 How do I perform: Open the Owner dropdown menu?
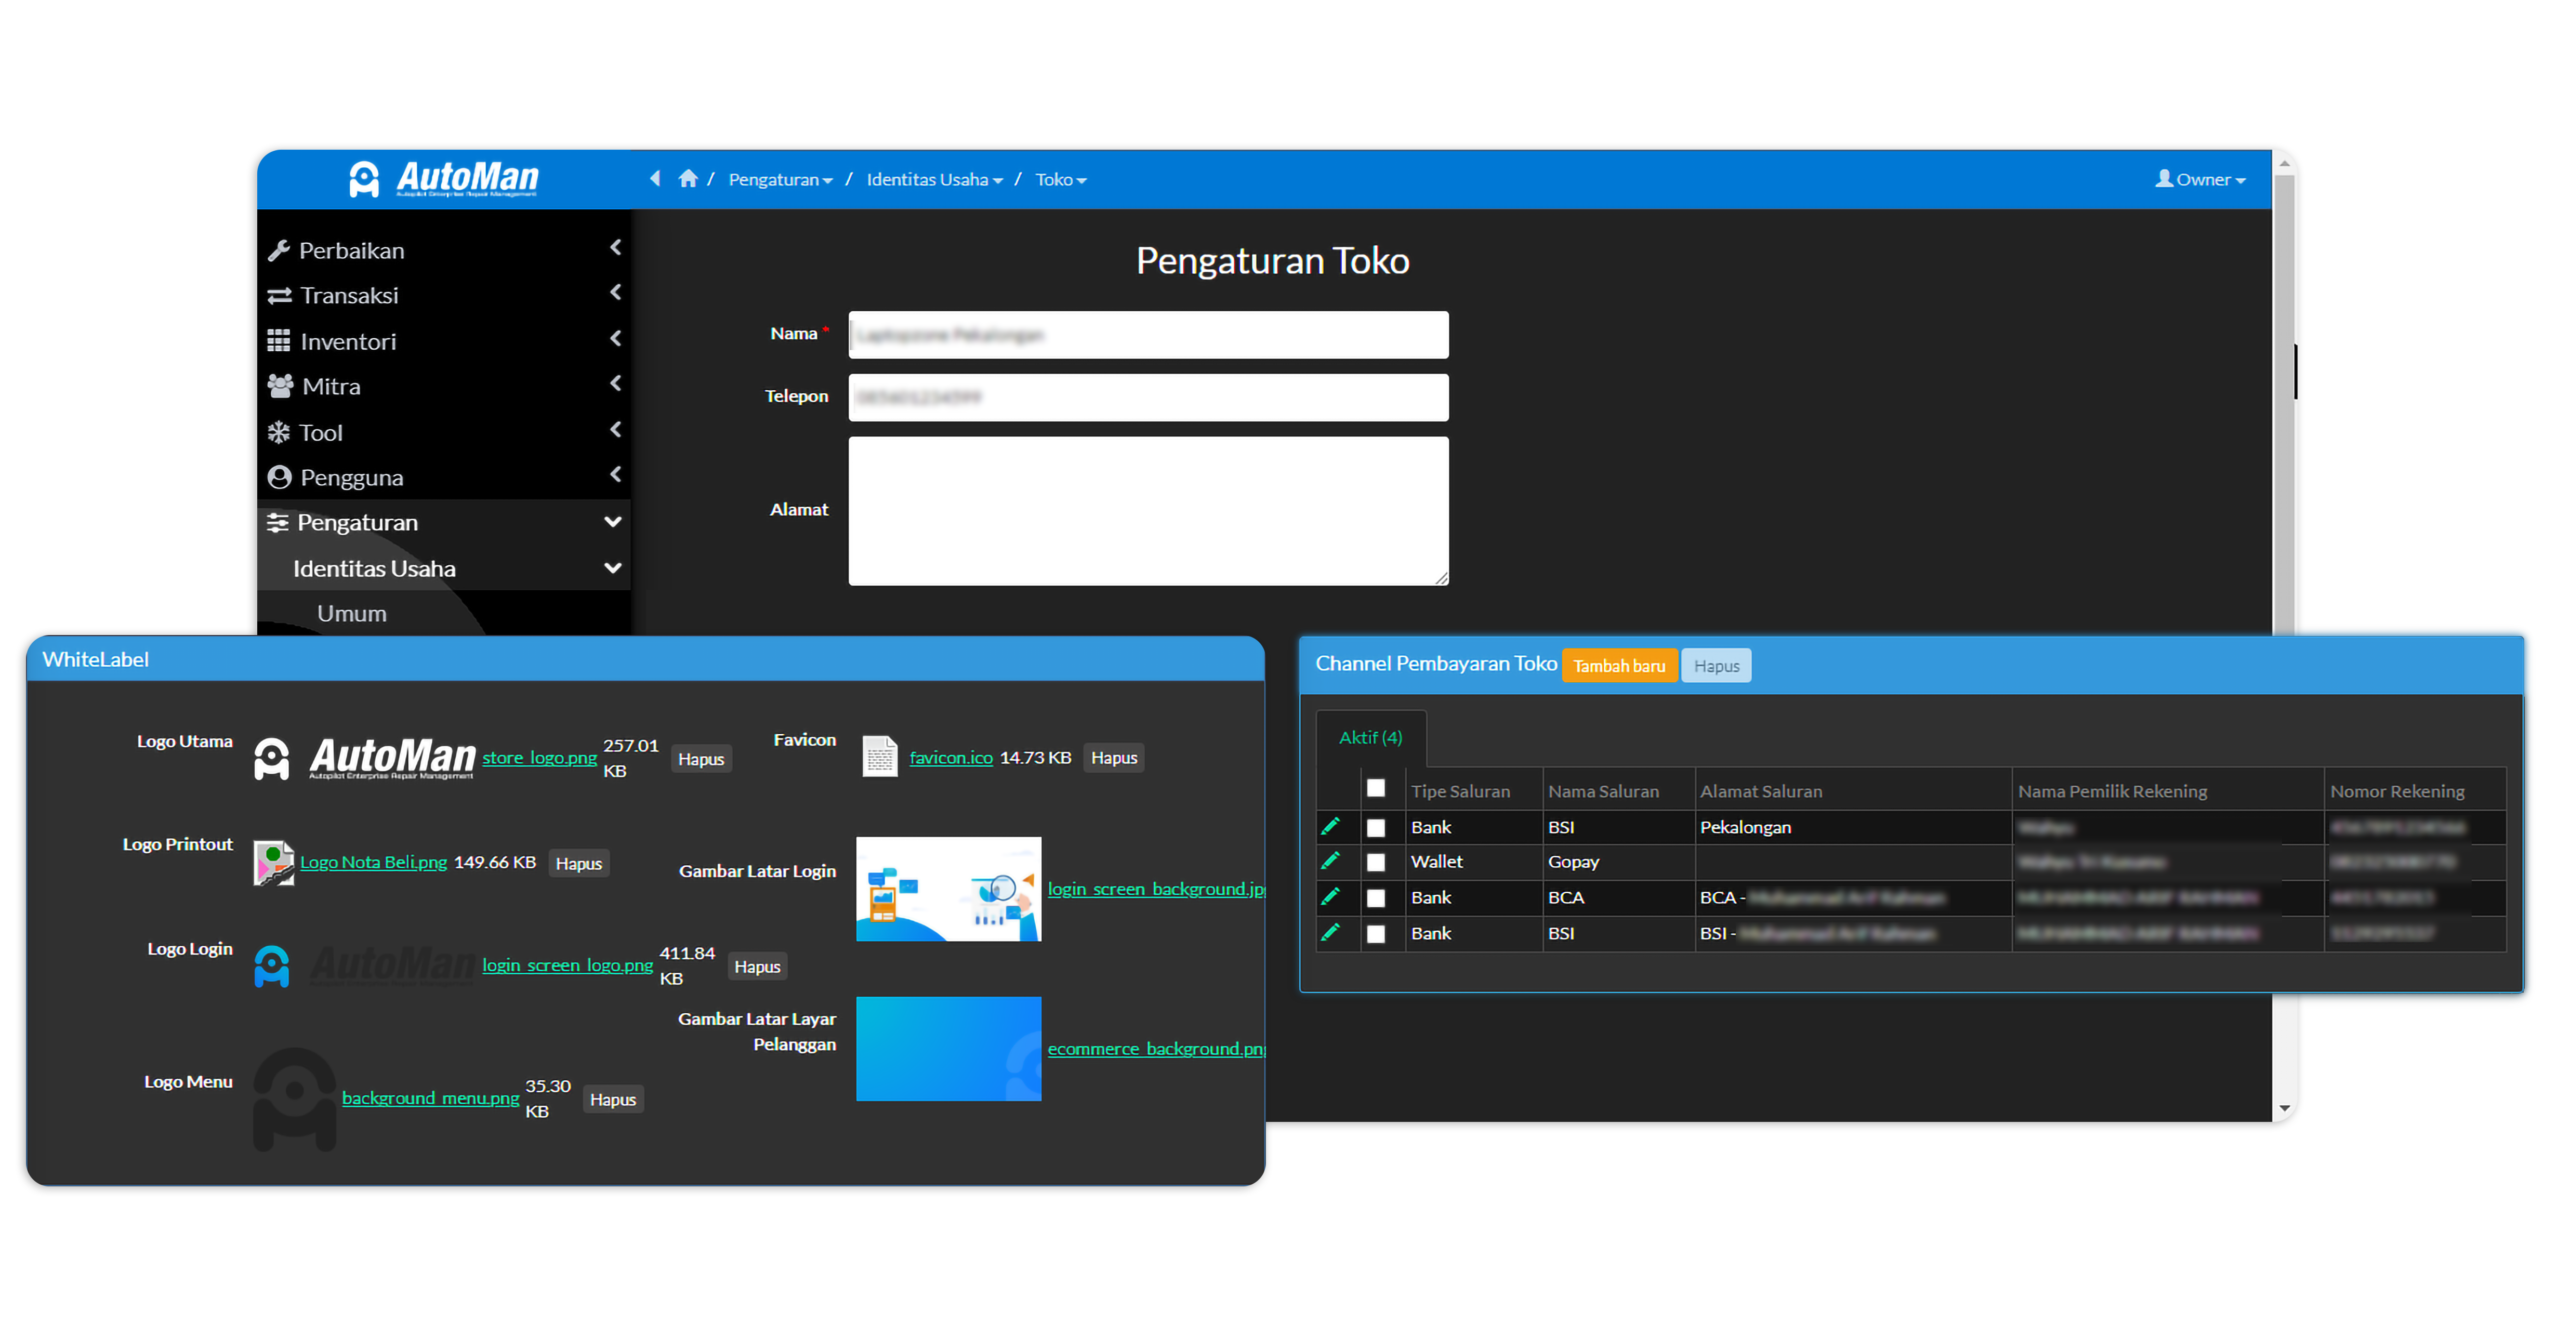pos(2200,179)
